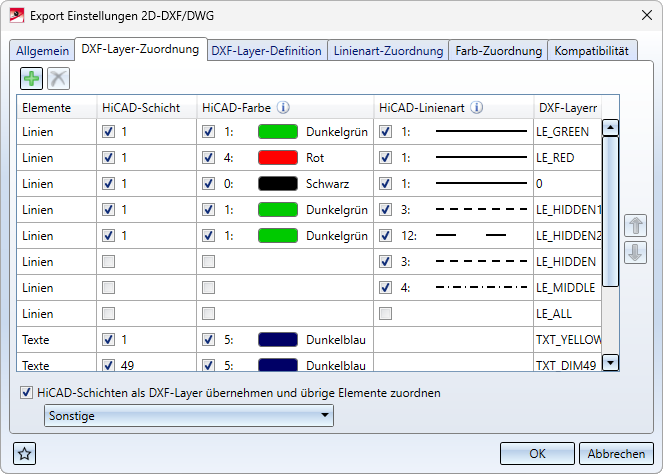Click the Elemente column header

tap(57, 107)
